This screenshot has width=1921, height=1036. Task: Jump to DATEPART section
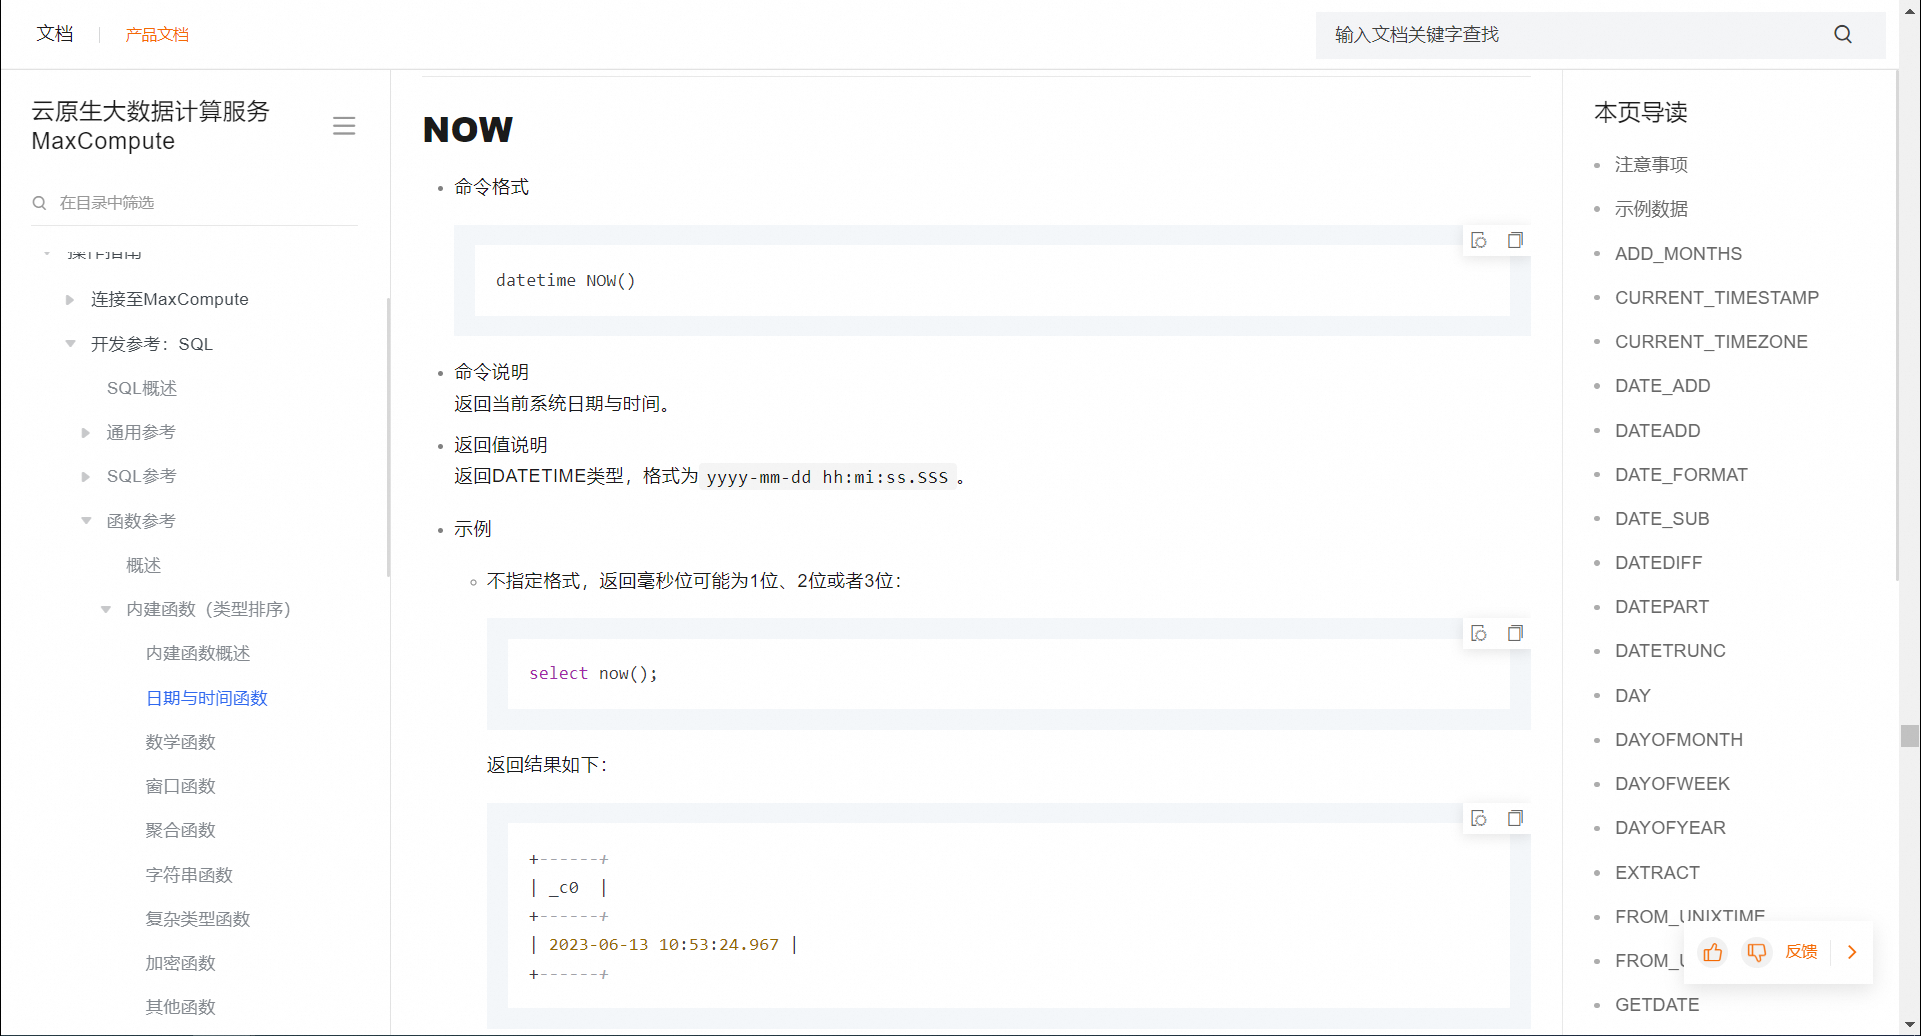click(x=1662, y=607)
